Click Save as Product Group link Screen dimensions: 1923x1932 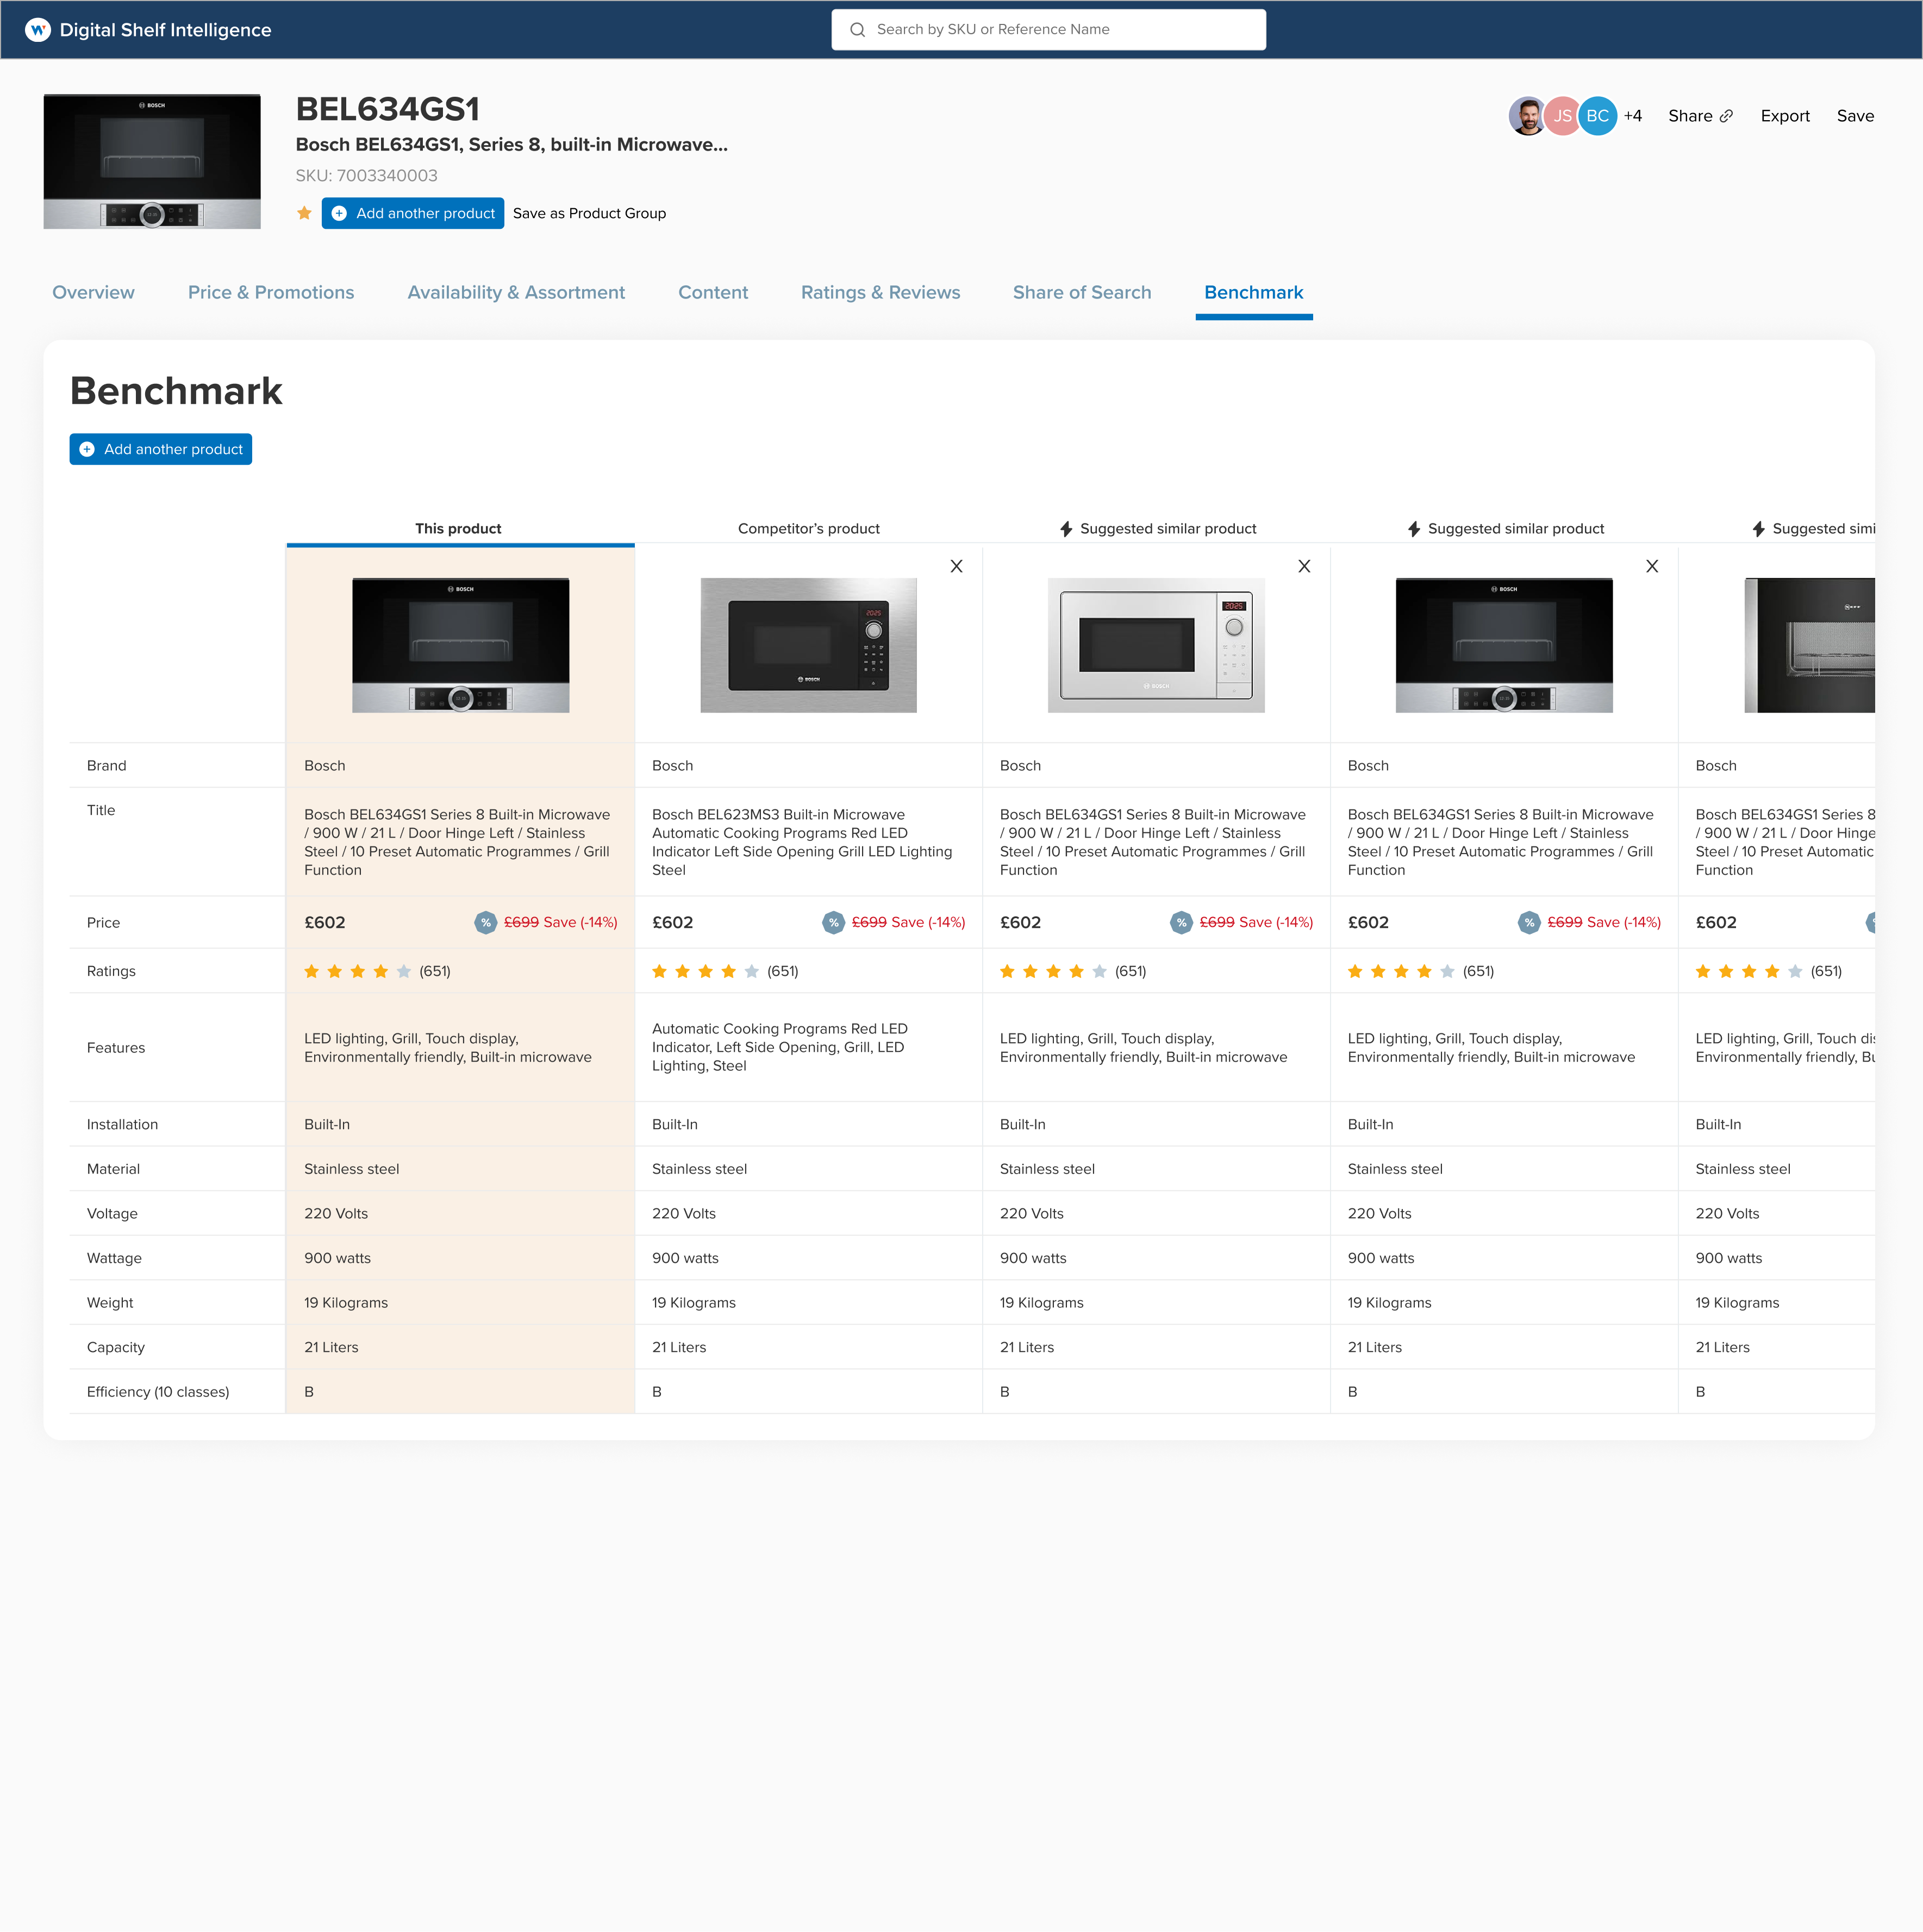point(589,213)
